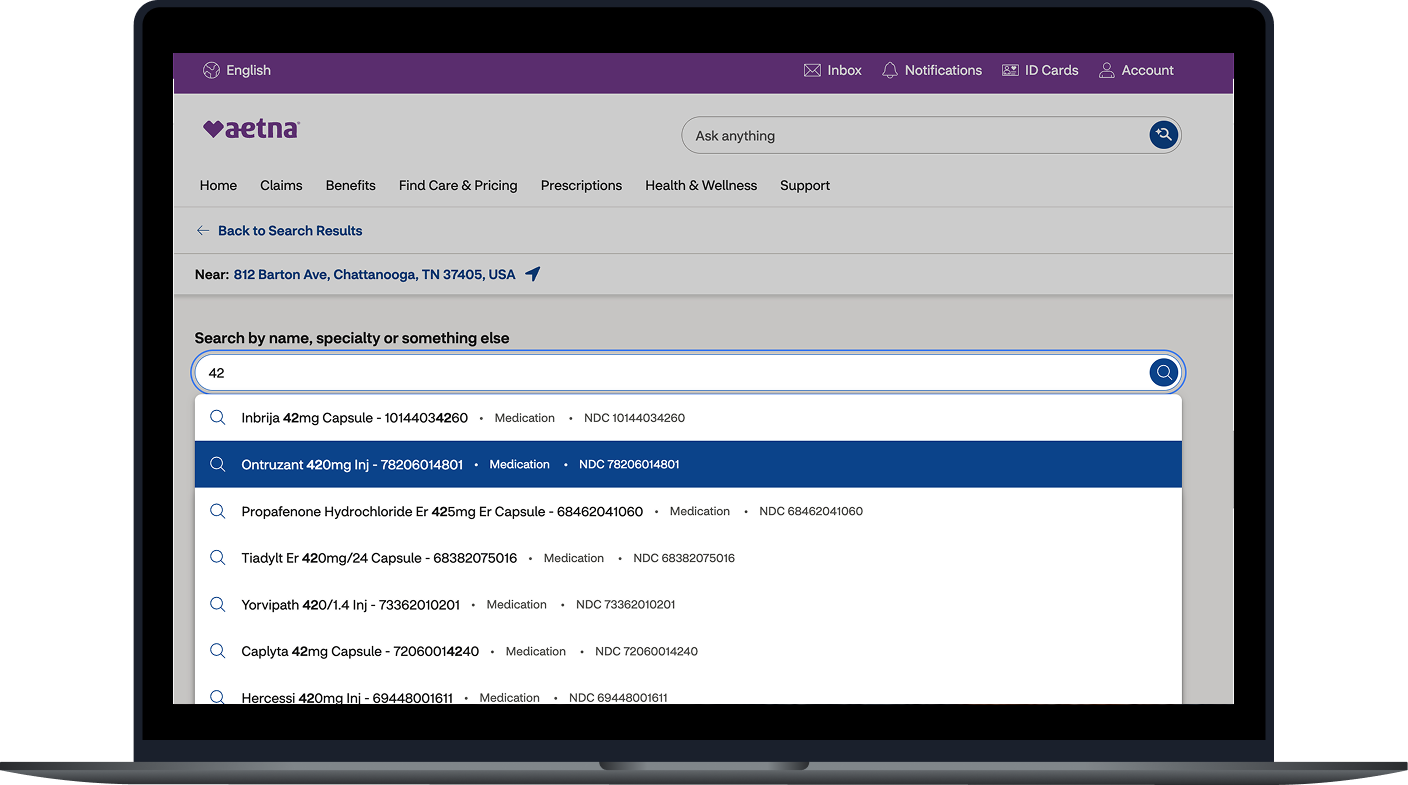The height and width of the screenshot is (785, 1408).
Task: Click magnifier icon beside Yorvipath suggestion
Action: 217,604
